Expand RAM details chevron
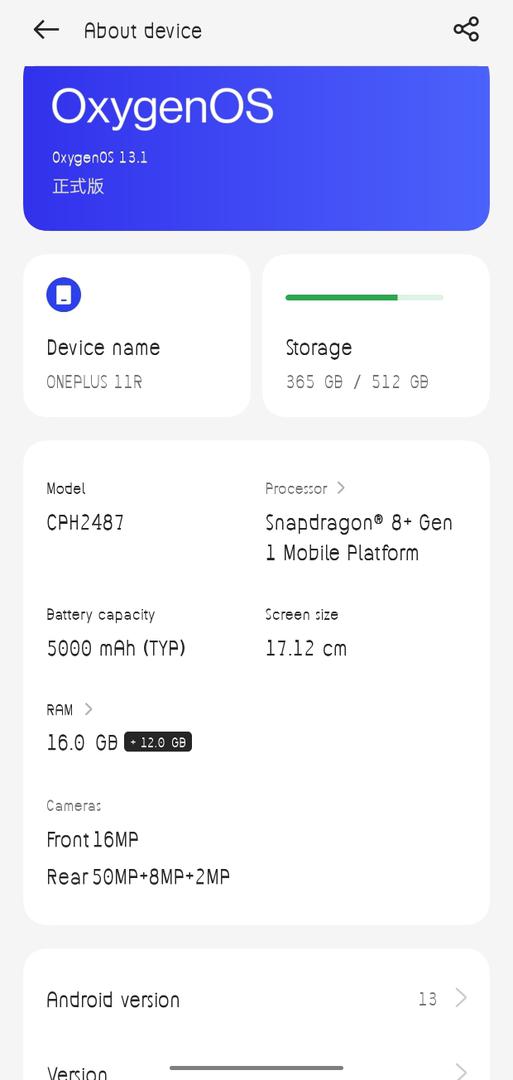The width and height of the screenshot is (513, 1080). [88, 709]
